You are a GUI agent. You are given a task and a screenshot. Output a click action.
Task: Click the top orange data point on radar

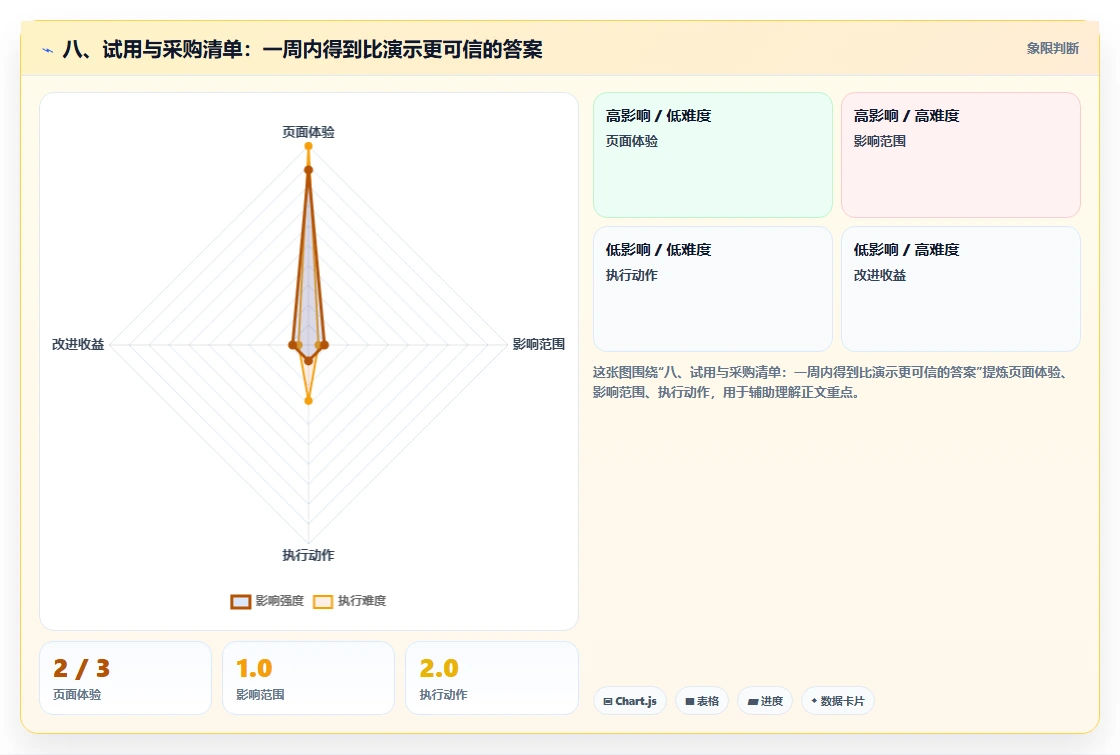point(309,146)
